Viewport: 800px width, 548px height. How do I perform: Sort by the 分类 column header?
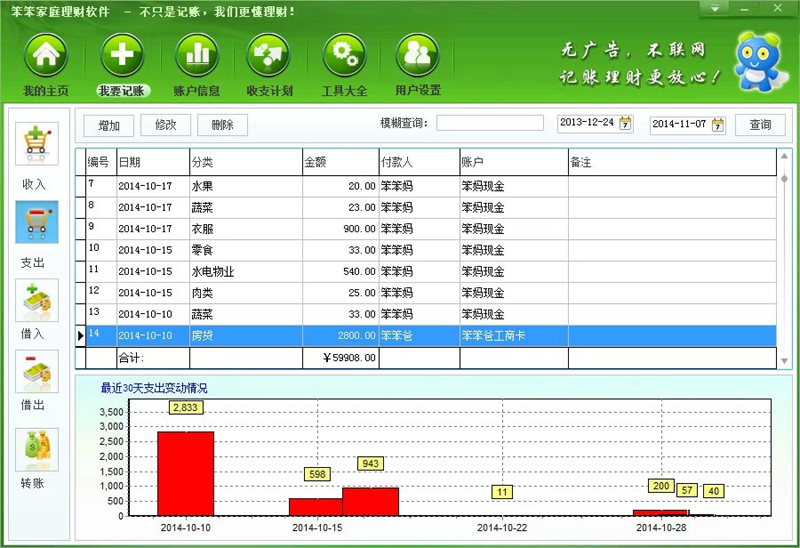[x=246, y=162]
